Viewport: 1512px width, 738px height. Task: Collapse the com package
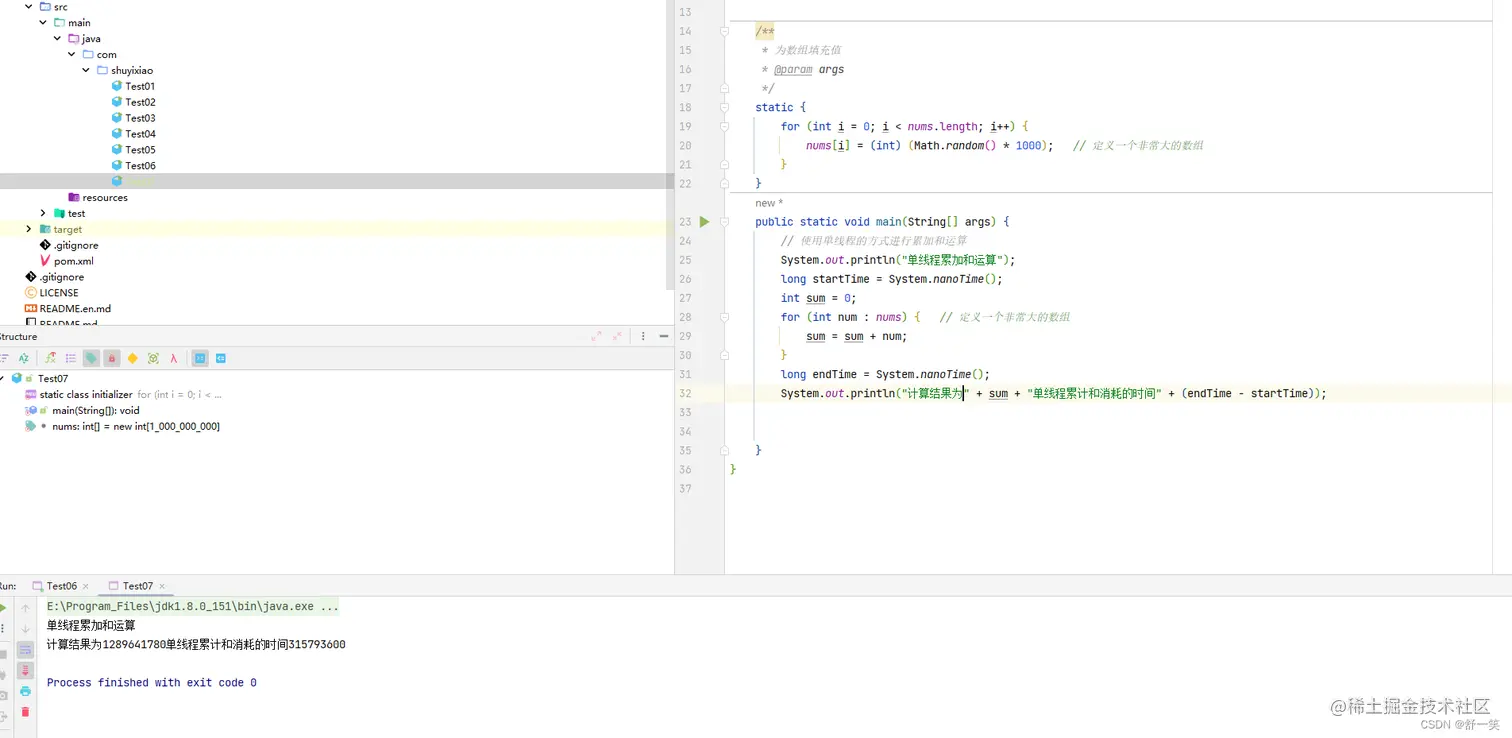[x=72, y=54]
